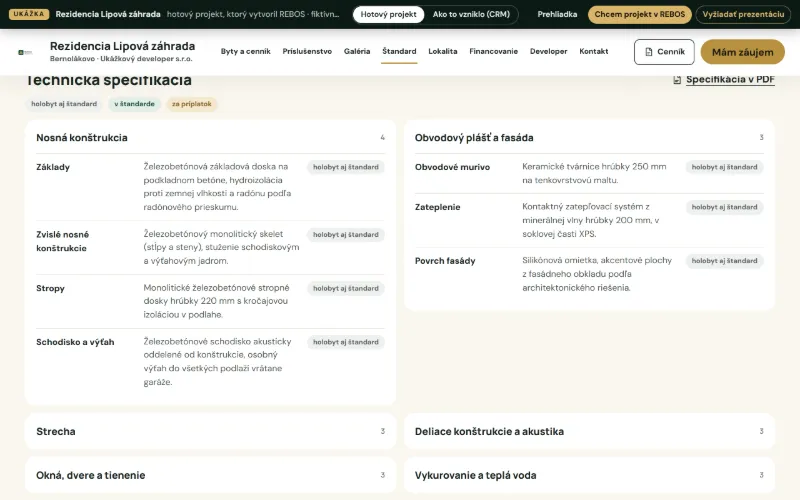Open Financovanie nav item
The height and width of the screenshot is (500, 800).
(x=493, y=52)
